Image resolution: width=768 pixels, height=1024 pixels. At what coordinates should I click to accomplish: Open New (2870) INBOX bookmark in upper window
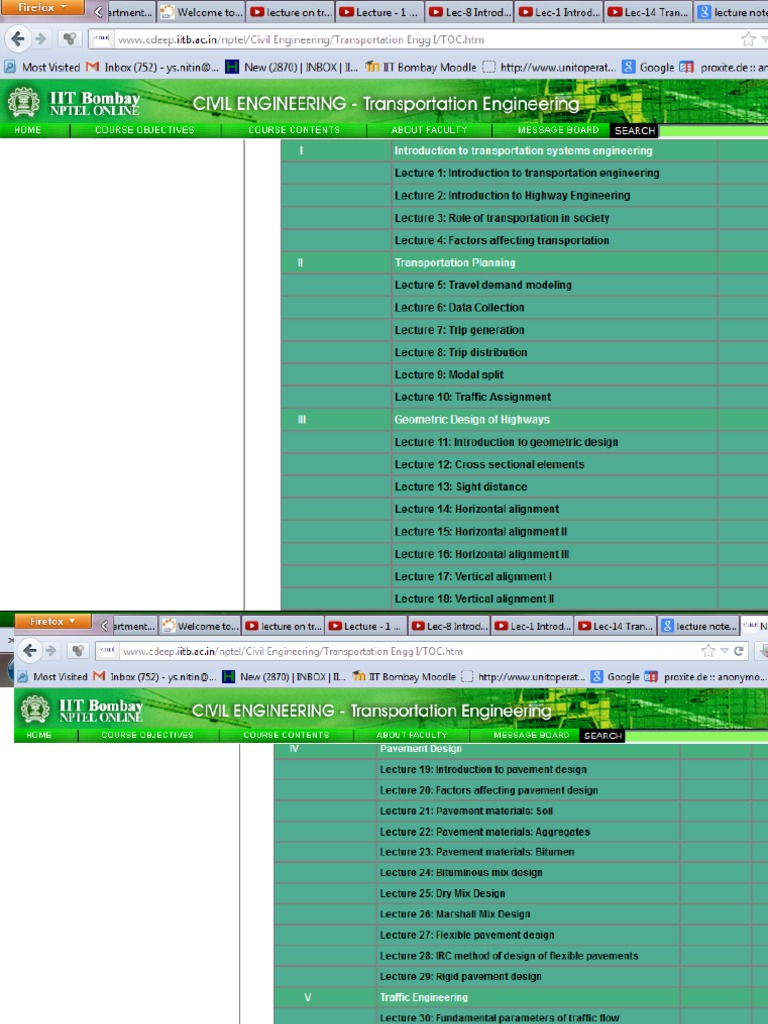(292, 67)
